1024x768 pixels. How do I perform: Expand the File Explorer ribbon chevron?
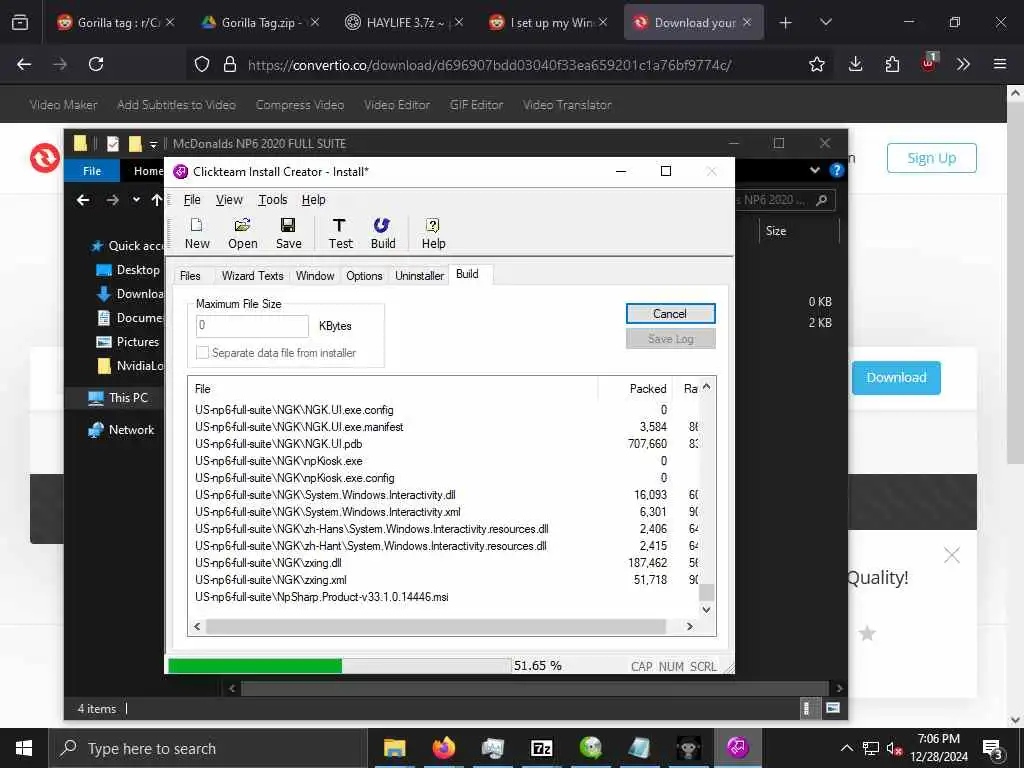[814, 170]
